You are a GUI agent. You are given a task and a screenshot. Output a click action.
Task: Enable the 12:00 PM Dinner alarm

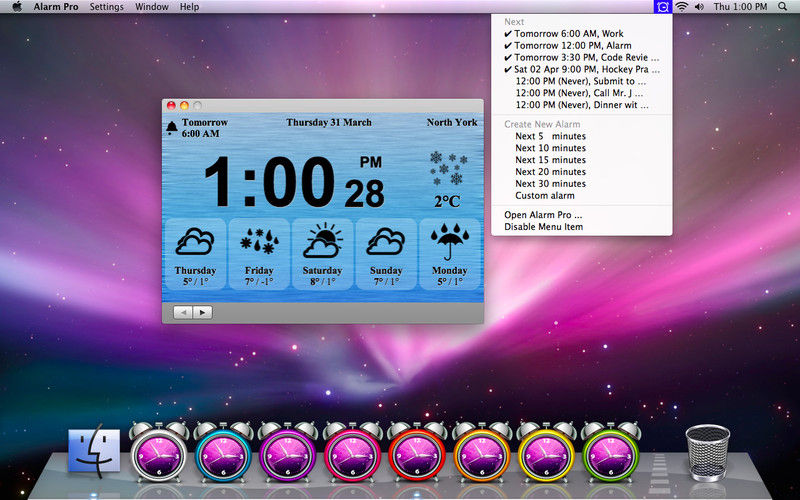pos(582,105)
